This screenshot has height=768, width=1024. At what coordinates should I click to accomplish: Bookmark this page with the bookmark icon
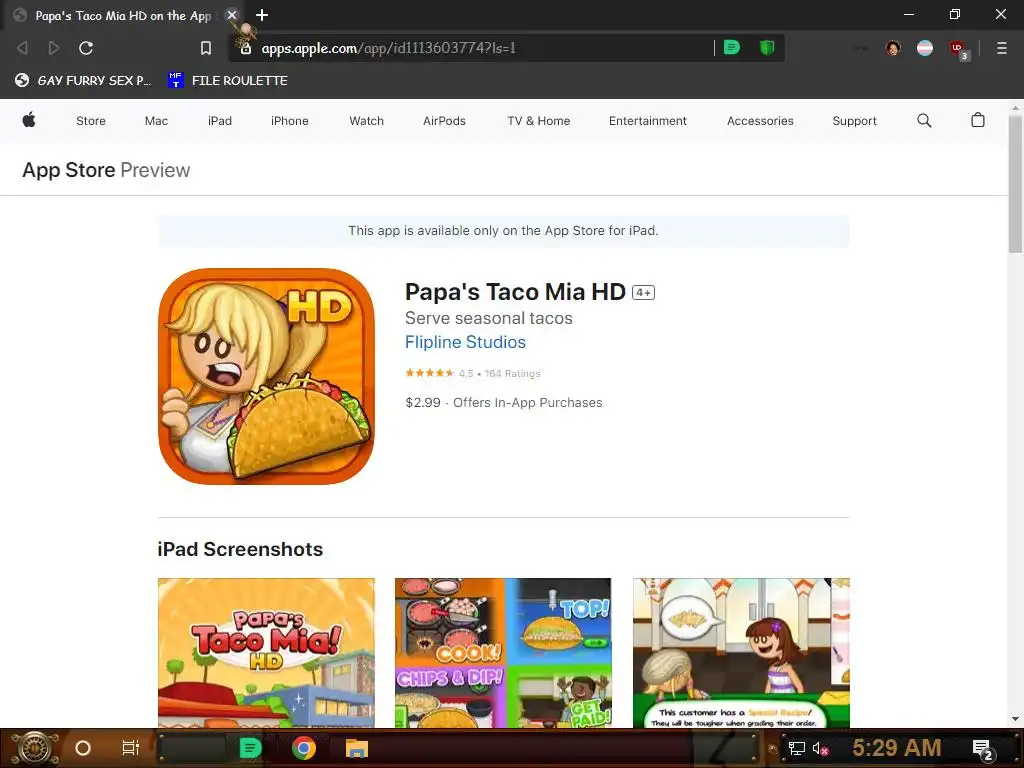click(x=206, y=48)
